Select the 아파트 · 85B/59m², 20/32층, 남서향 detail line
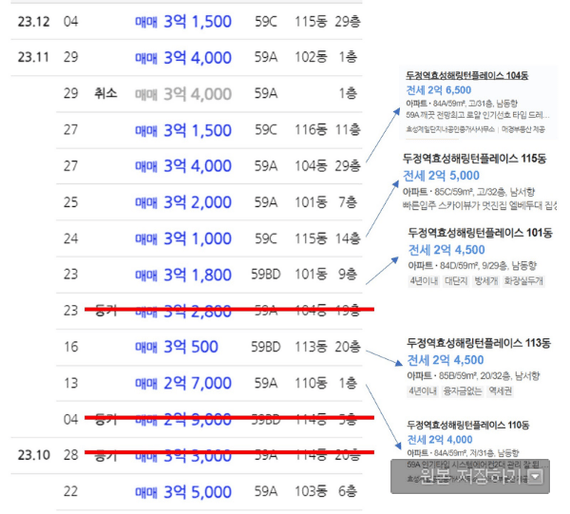 [473, 376]
